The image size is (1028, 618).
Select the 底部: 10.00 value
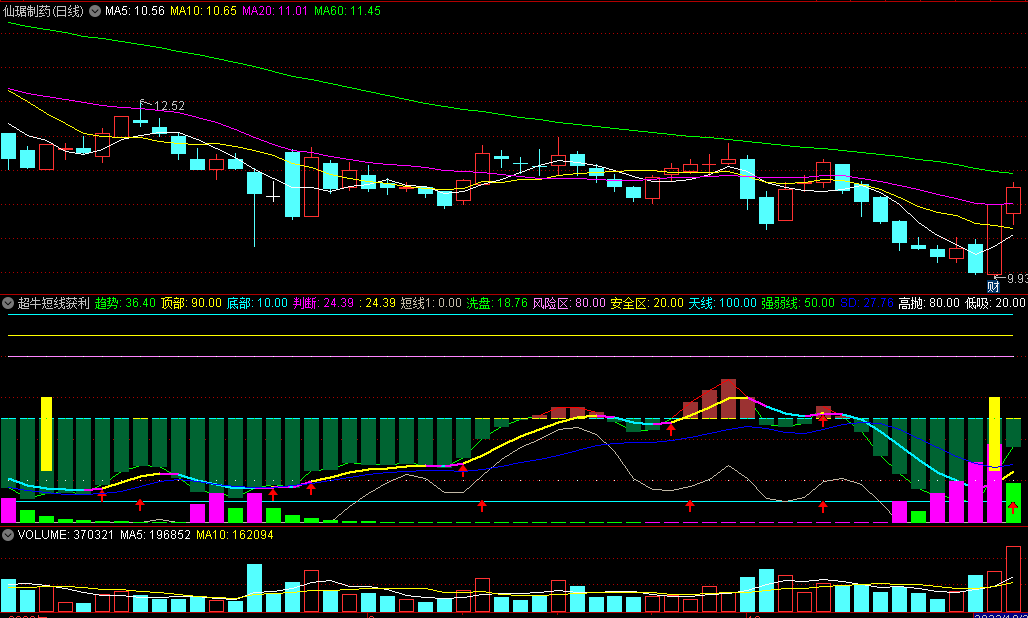click(x=258, y=303)
